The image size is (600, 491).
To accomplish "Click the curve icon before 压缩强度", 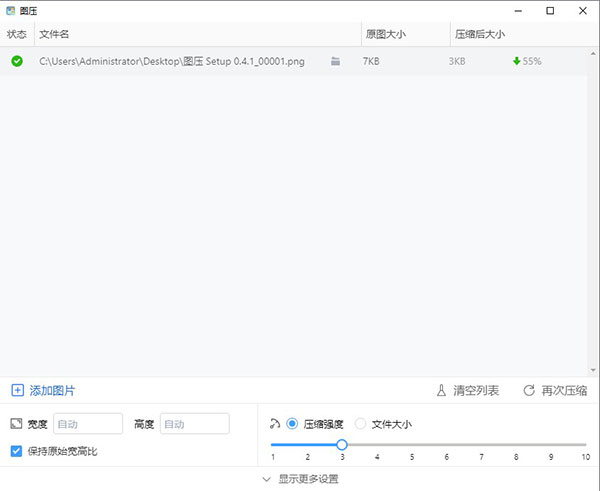I will tap(275, 423).
